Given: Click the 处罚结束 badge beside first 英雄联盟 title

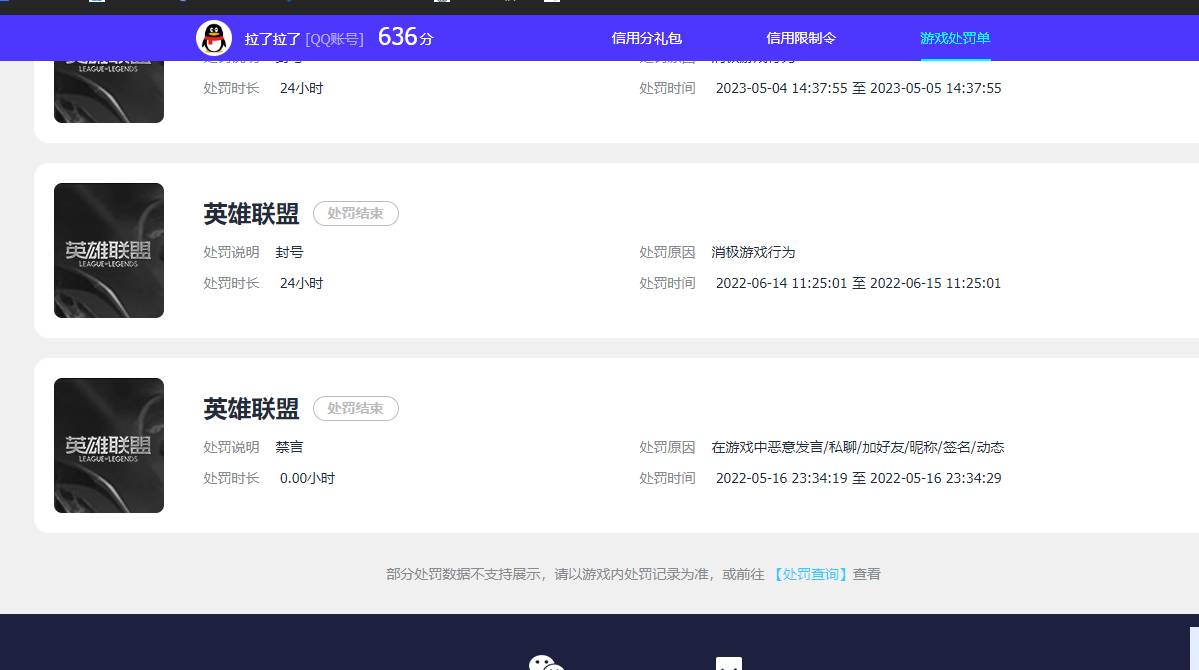Looking at the screenshot, I should [x=355, y=213].
